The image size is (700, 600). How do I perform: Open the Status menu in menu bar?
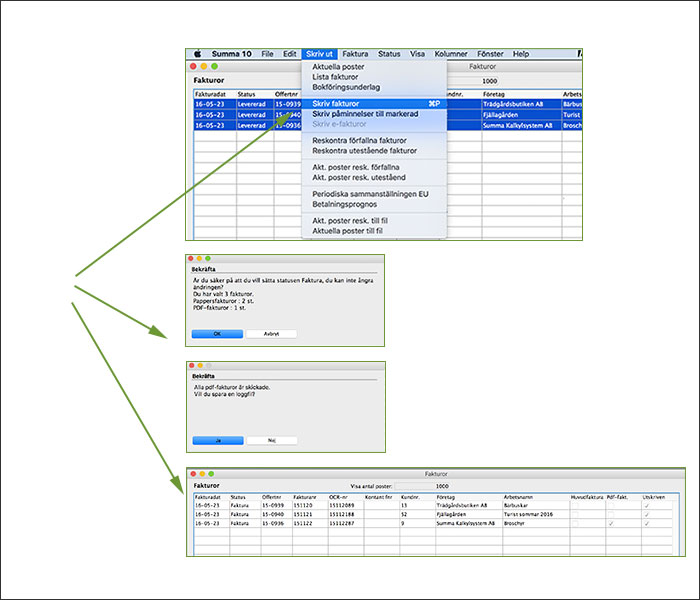389,54
